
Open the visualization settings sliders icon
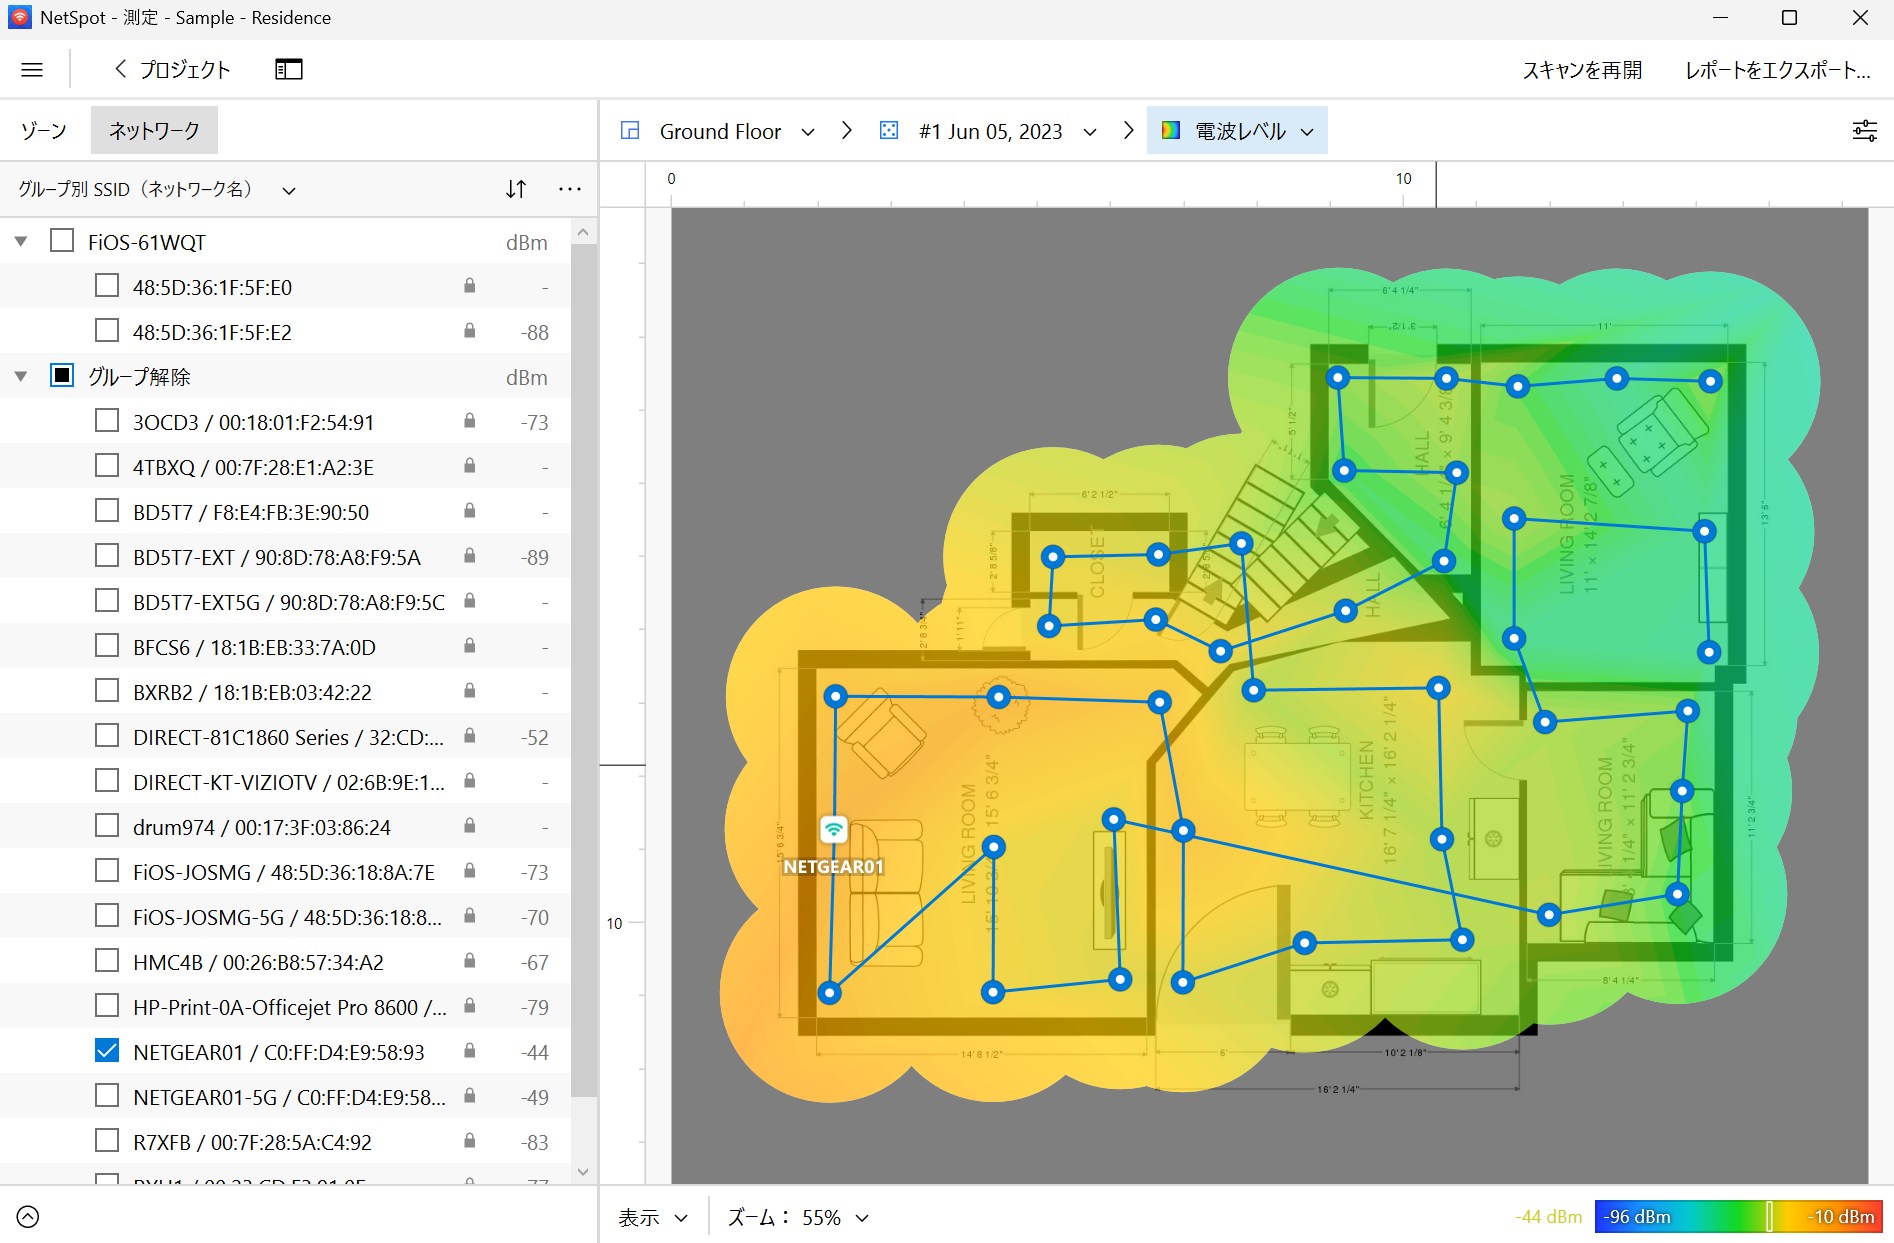click(1864, 131)
